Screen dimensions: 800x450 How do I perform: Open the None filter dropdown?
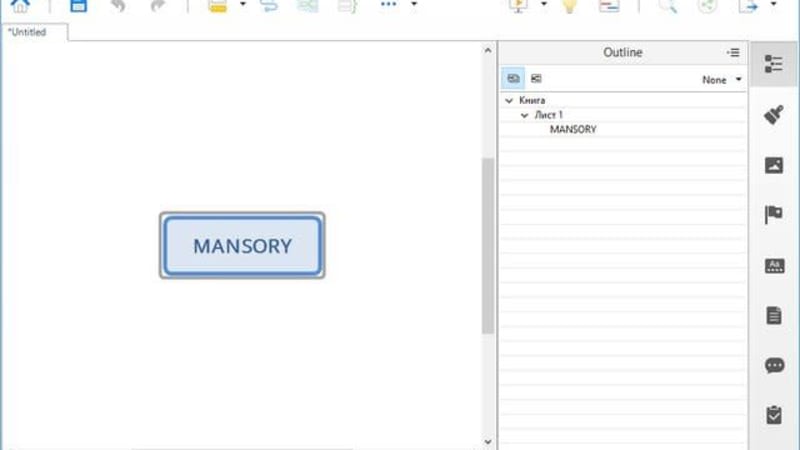point(722,80)
